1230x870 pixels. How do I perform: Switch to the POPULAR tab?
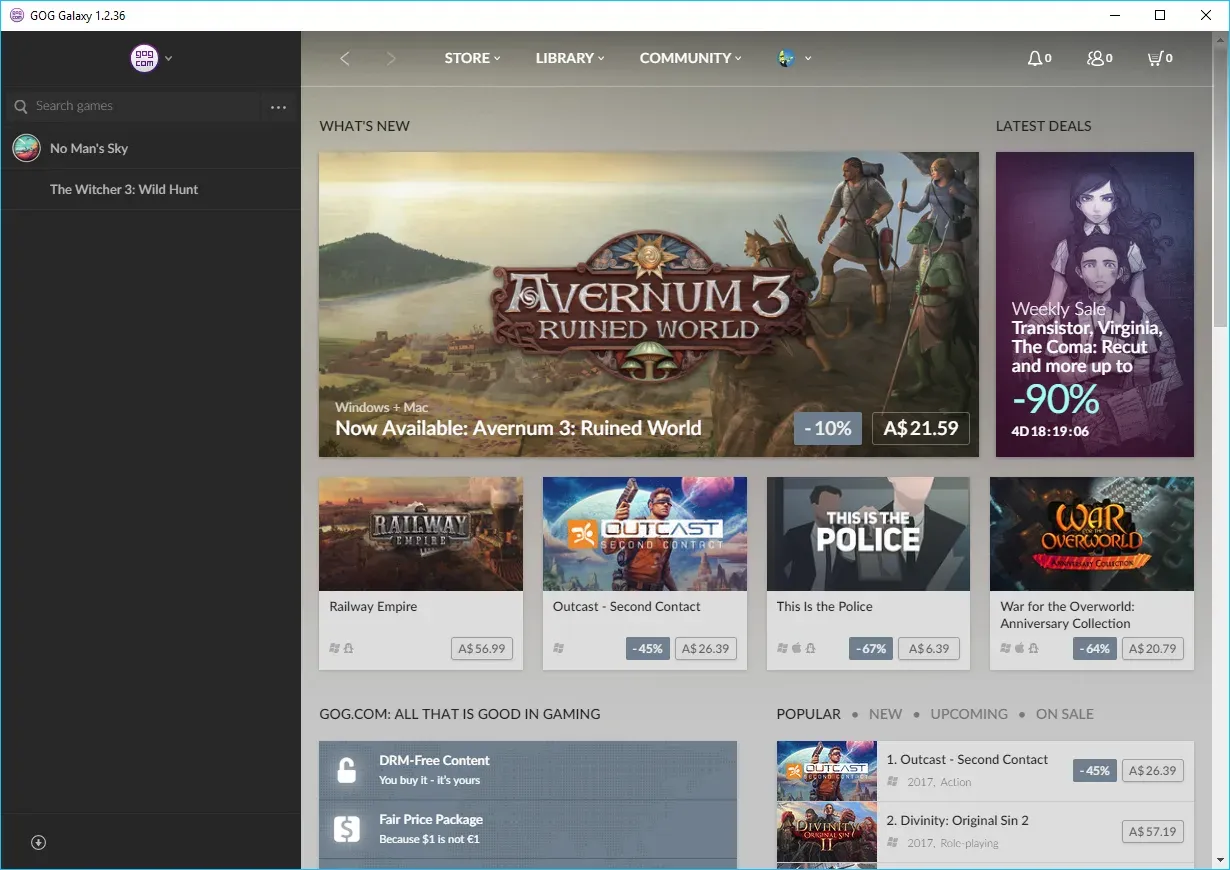click(809, 714)
